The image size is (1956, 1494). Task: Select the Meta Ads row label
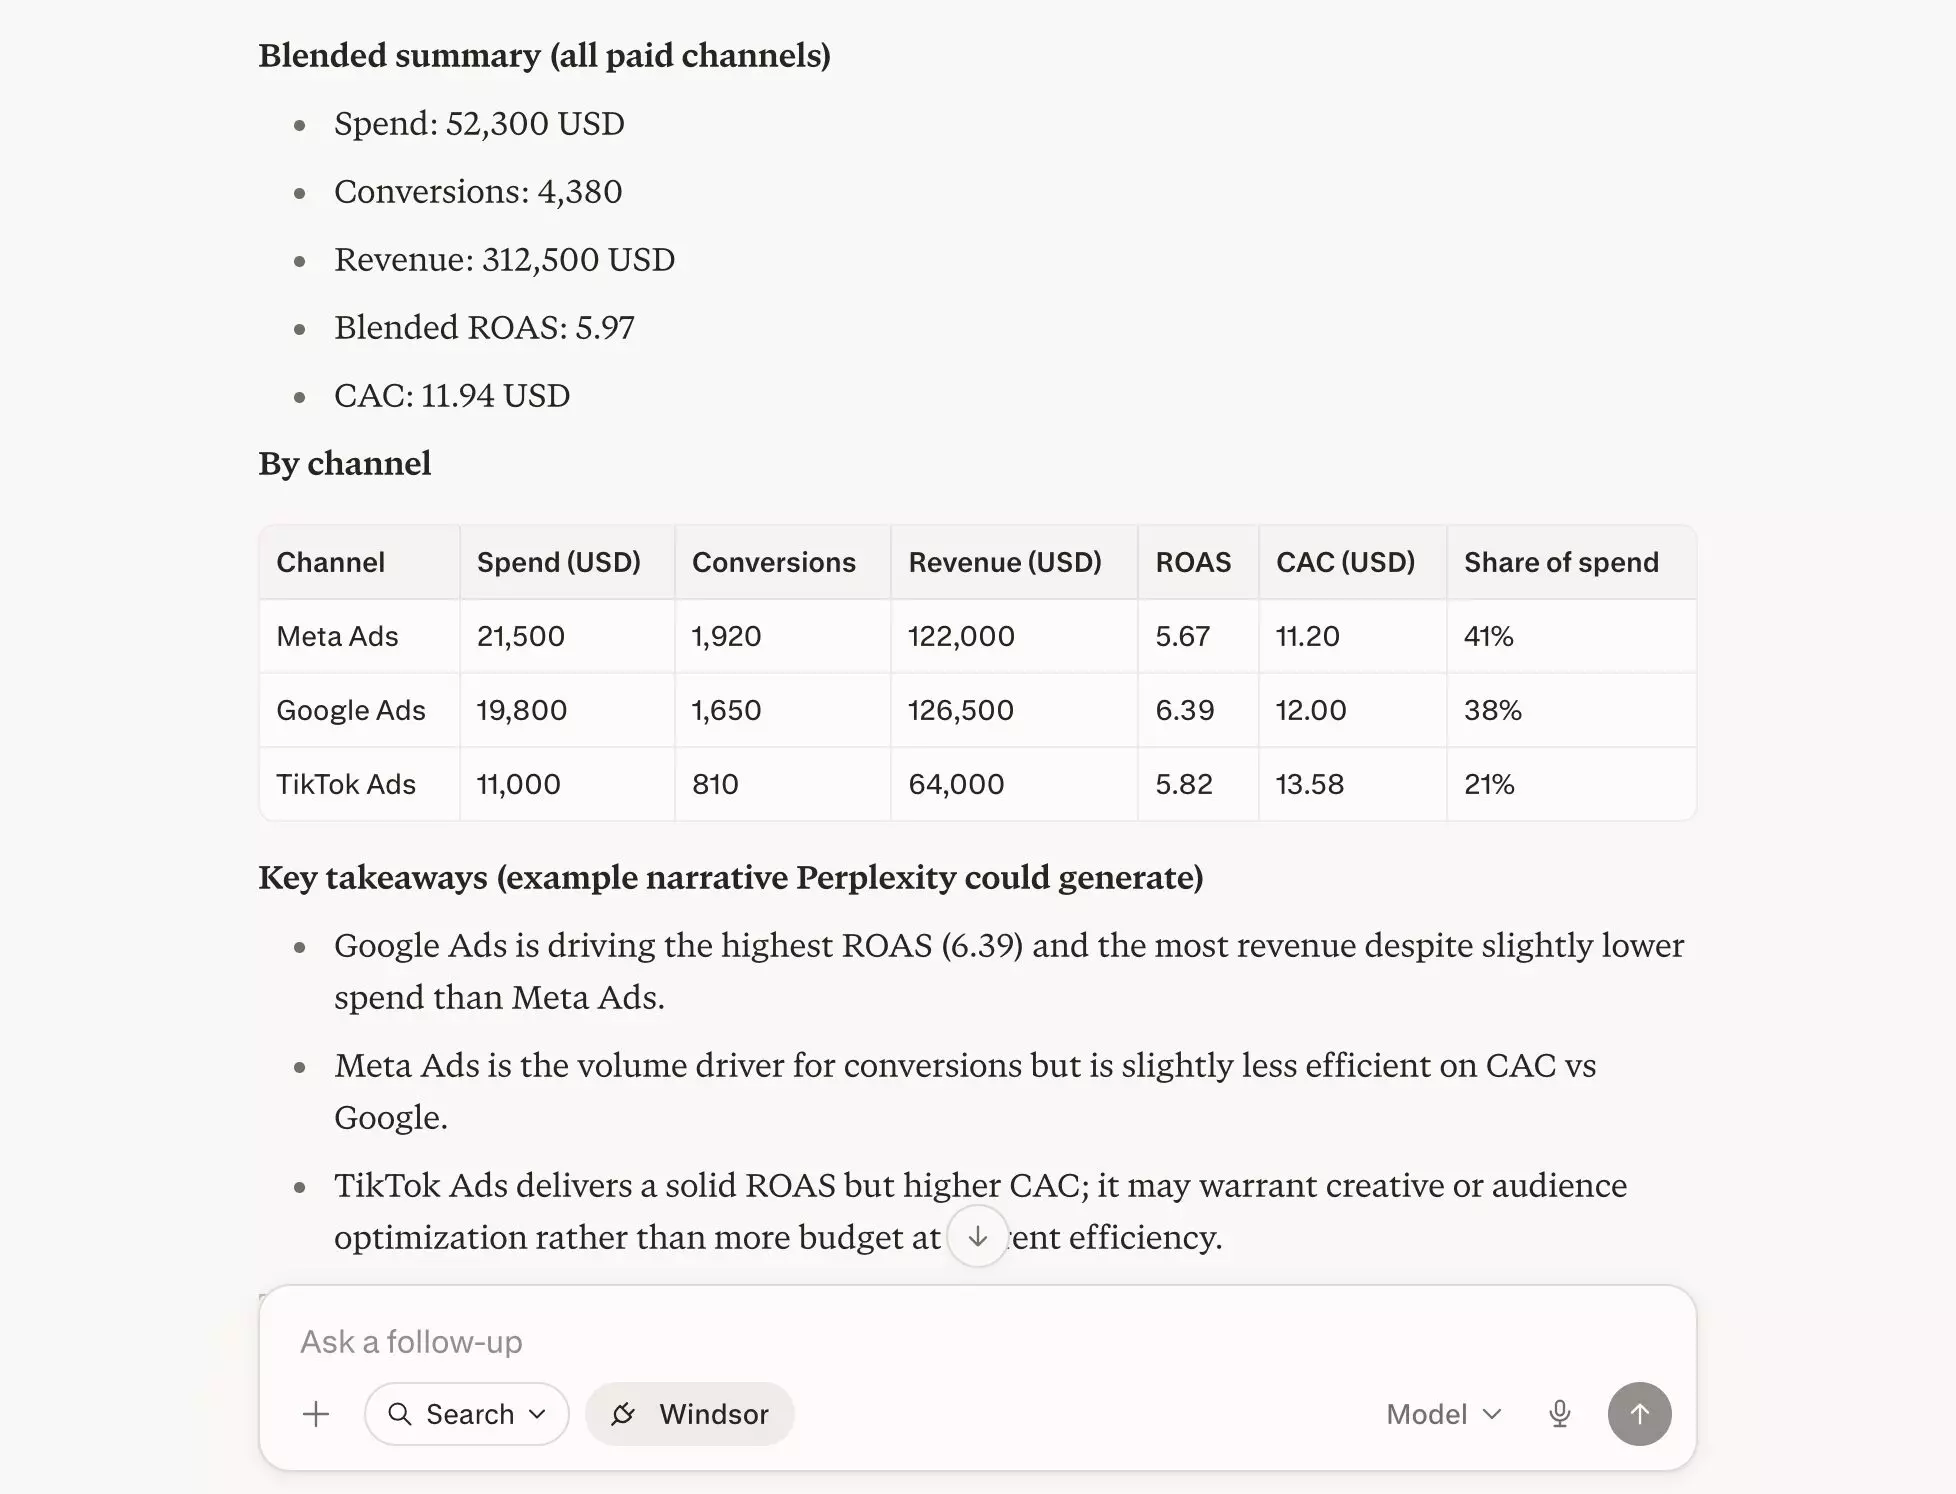(337, 636)
